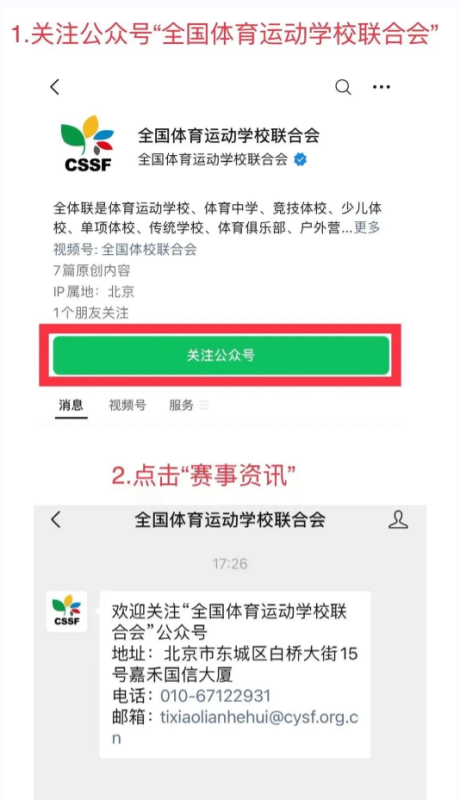The height and width of the screenshot is (800, 460).
Task: Open the tixiaolianhehui email address link
Action: point(236,727)
